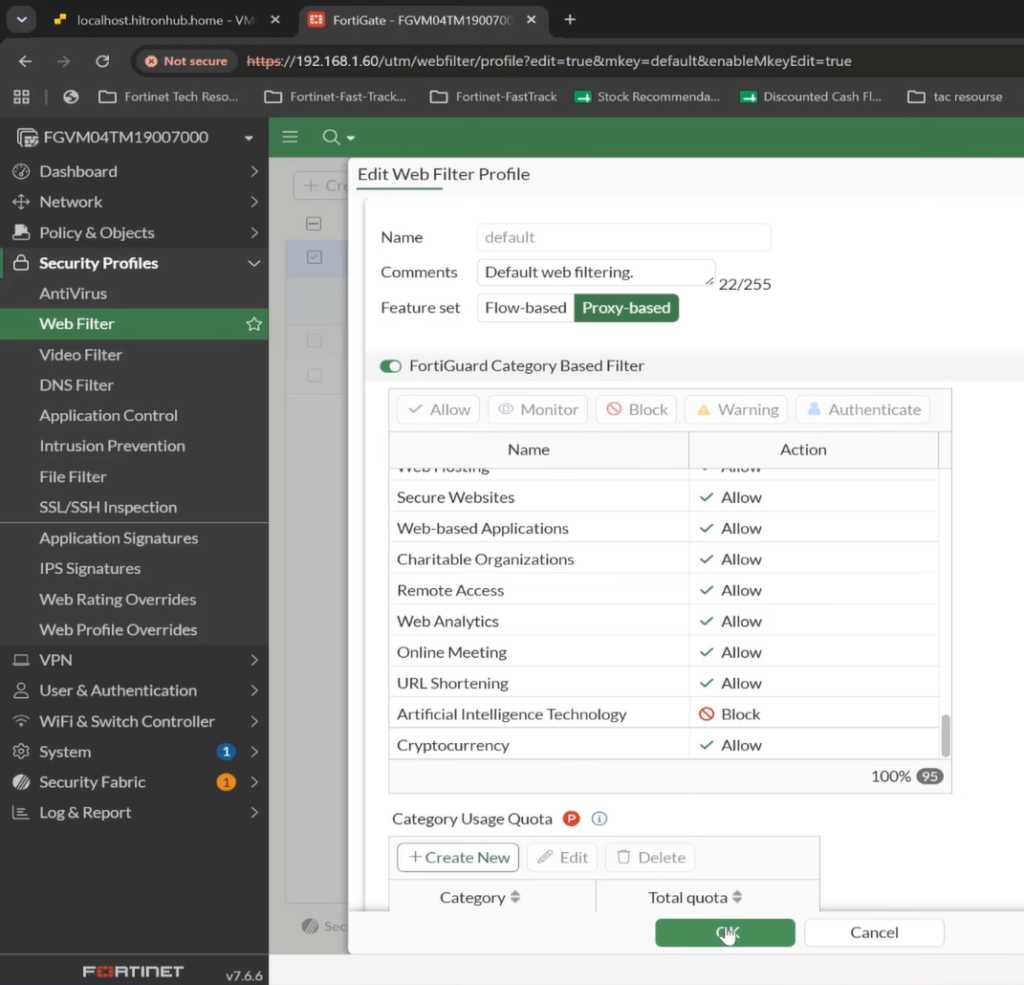Sort by Category column header arrows
Viewport: 1024px width, 985px height.
[x=515, y=897]
